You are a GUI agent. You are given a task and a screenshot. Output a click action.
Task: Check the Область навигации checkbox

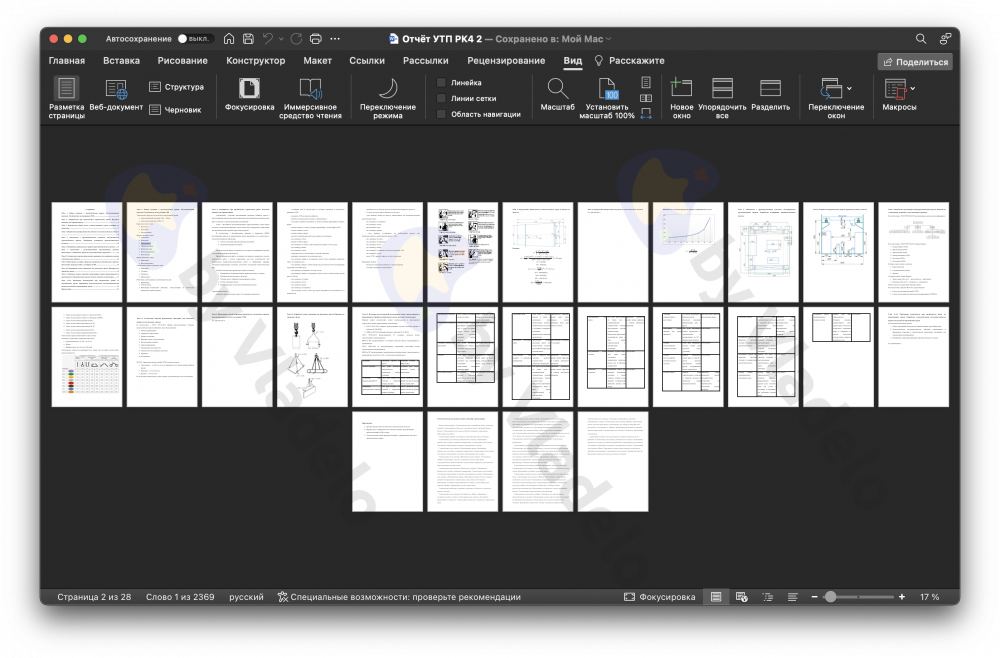click(441, 114)
